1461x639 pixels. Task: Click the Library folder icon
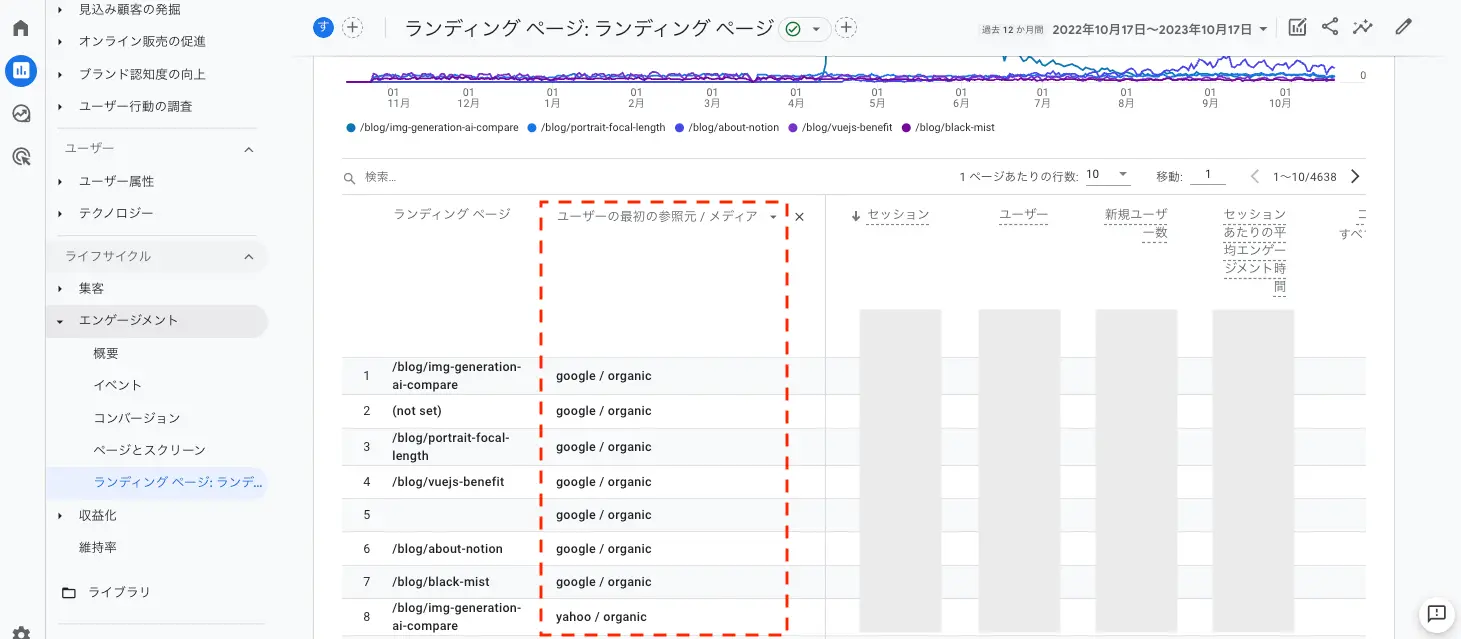pos(69,593)
